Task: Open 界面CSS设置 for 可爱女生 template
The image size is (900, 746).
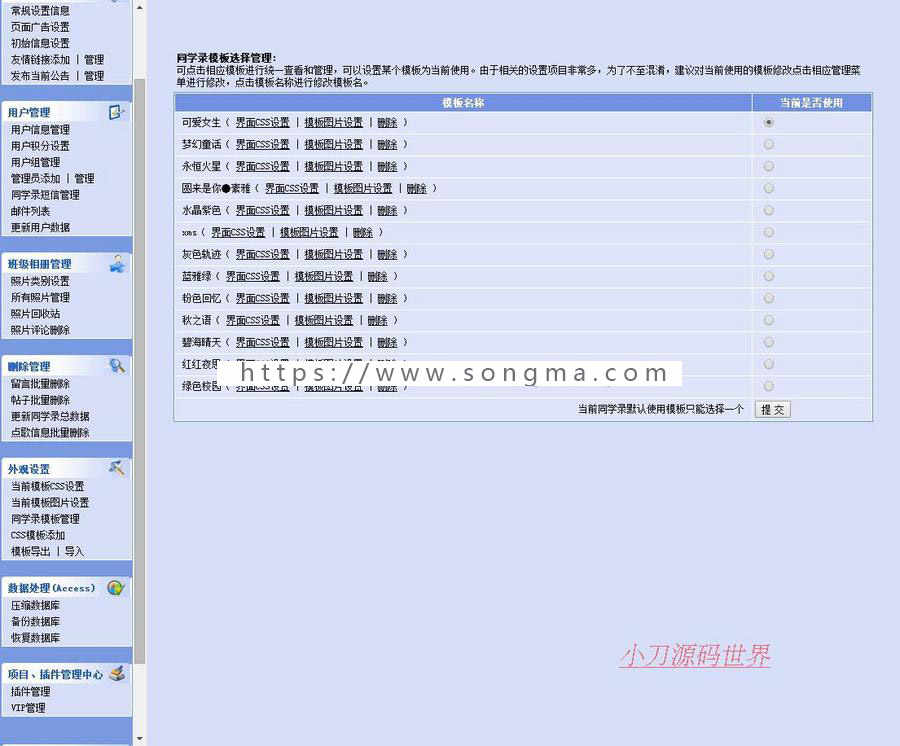Action: 261,122
